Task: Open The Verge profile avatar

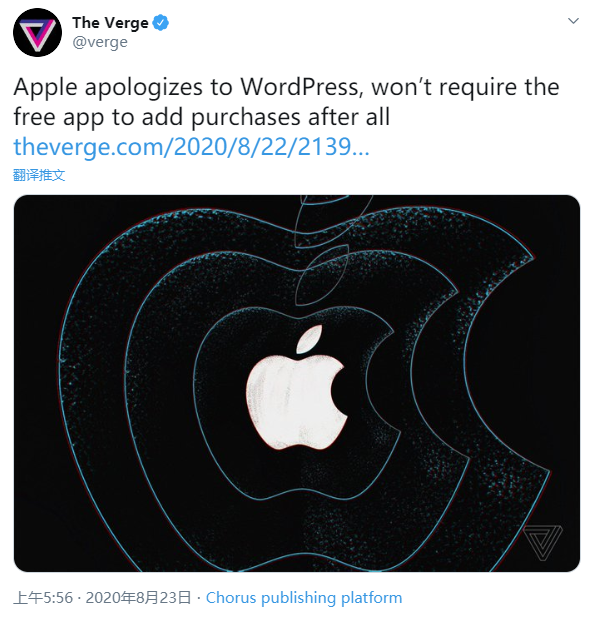Action: click(37, 32)
